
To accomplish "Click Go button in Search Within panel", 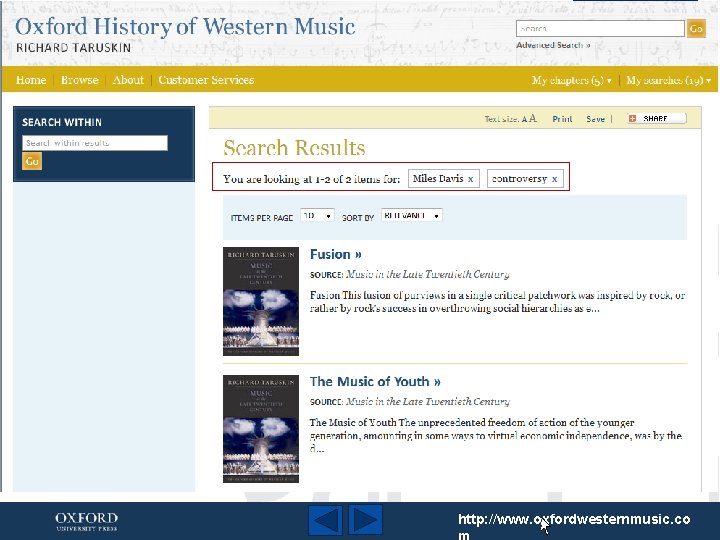I will 32,161.
